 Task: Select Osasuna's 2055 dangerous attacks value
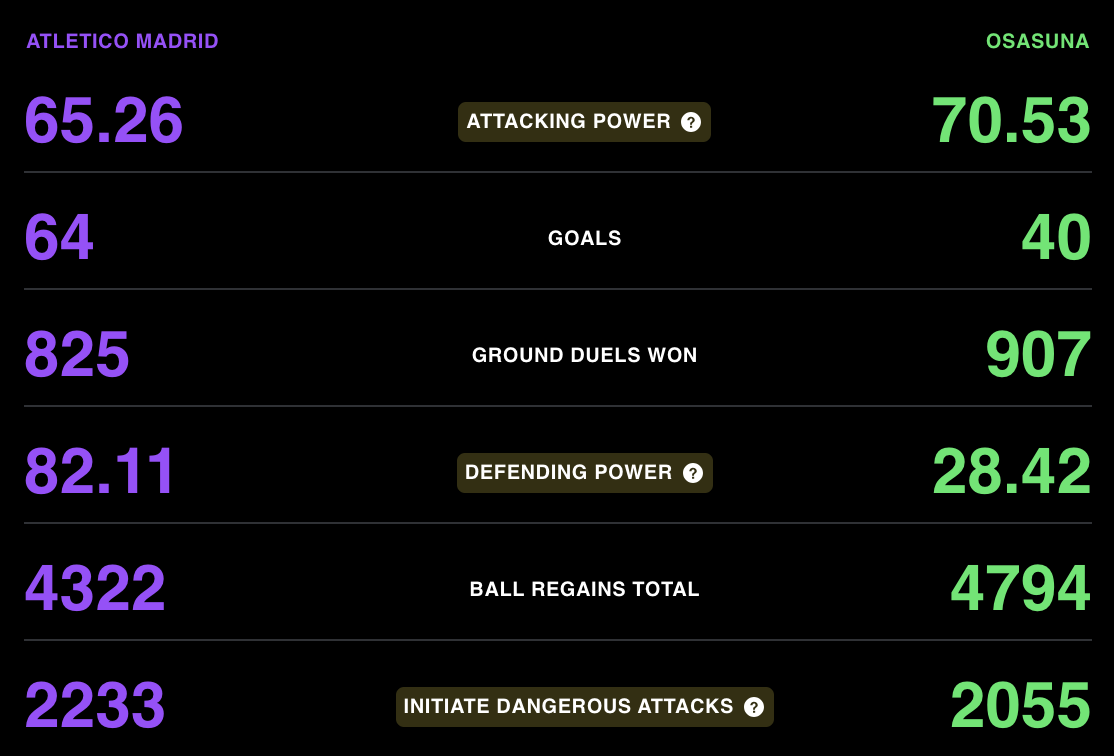(1020, 706)
